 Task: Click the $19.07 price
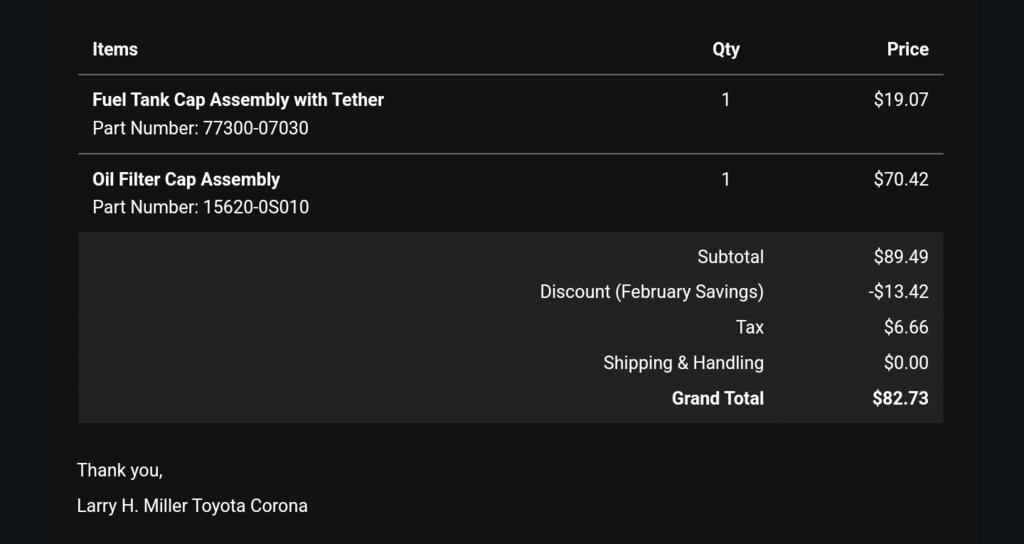(901, 100)
